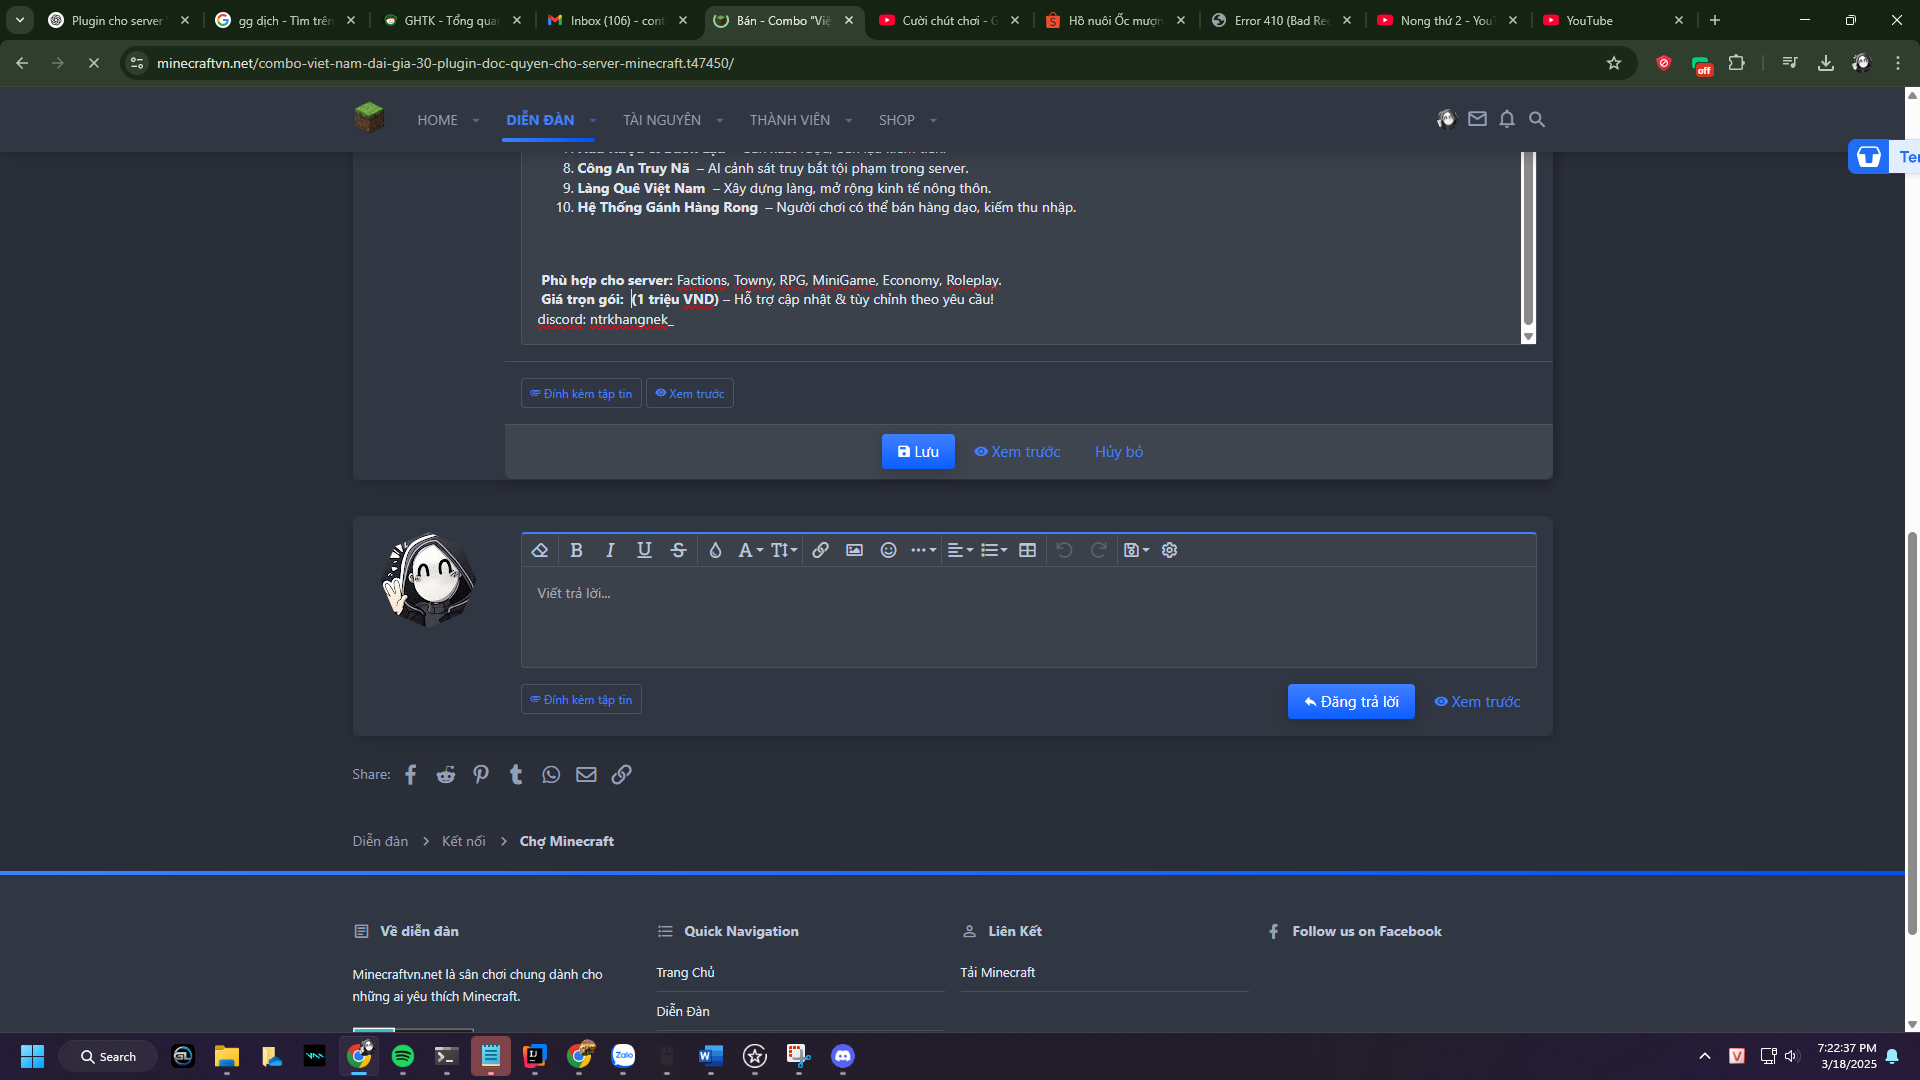This screenshot has width=1920, height=1080.
Task: Open the THÀNH VIÊN menu item
Action: 790,120
